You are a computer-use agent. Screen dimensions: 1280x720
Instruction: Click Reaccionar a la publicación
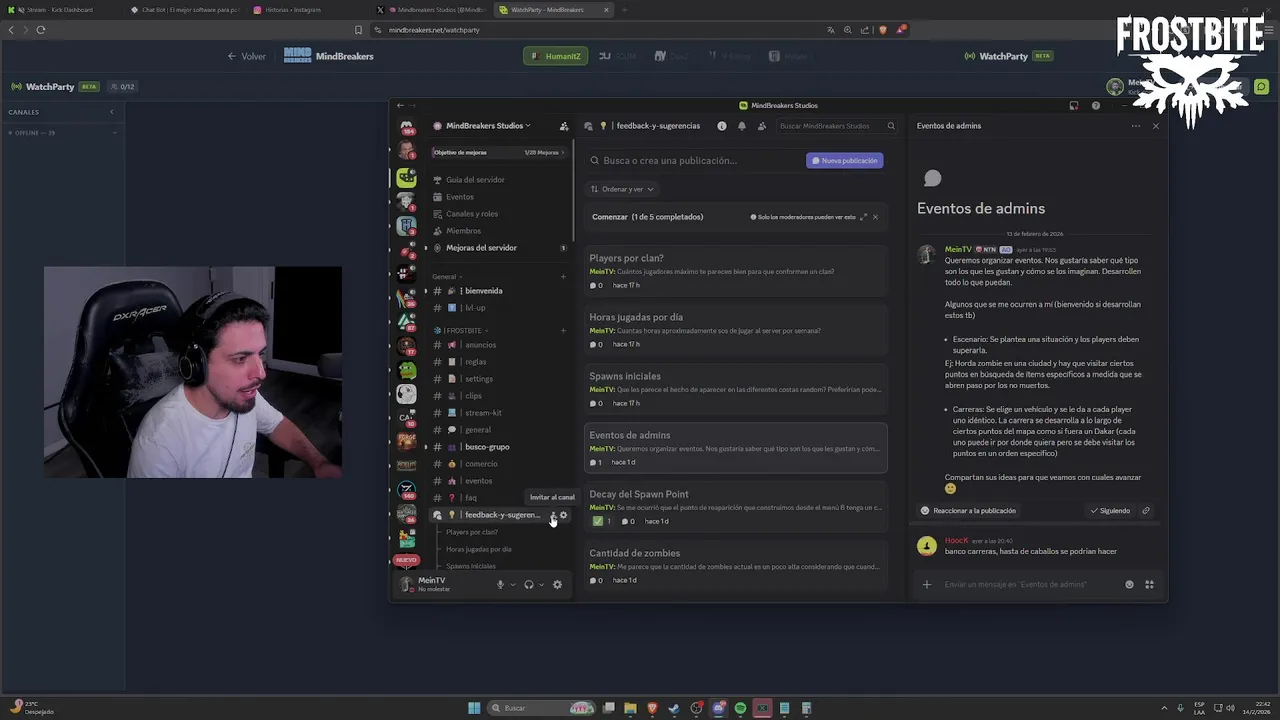[x=968, y=511]
